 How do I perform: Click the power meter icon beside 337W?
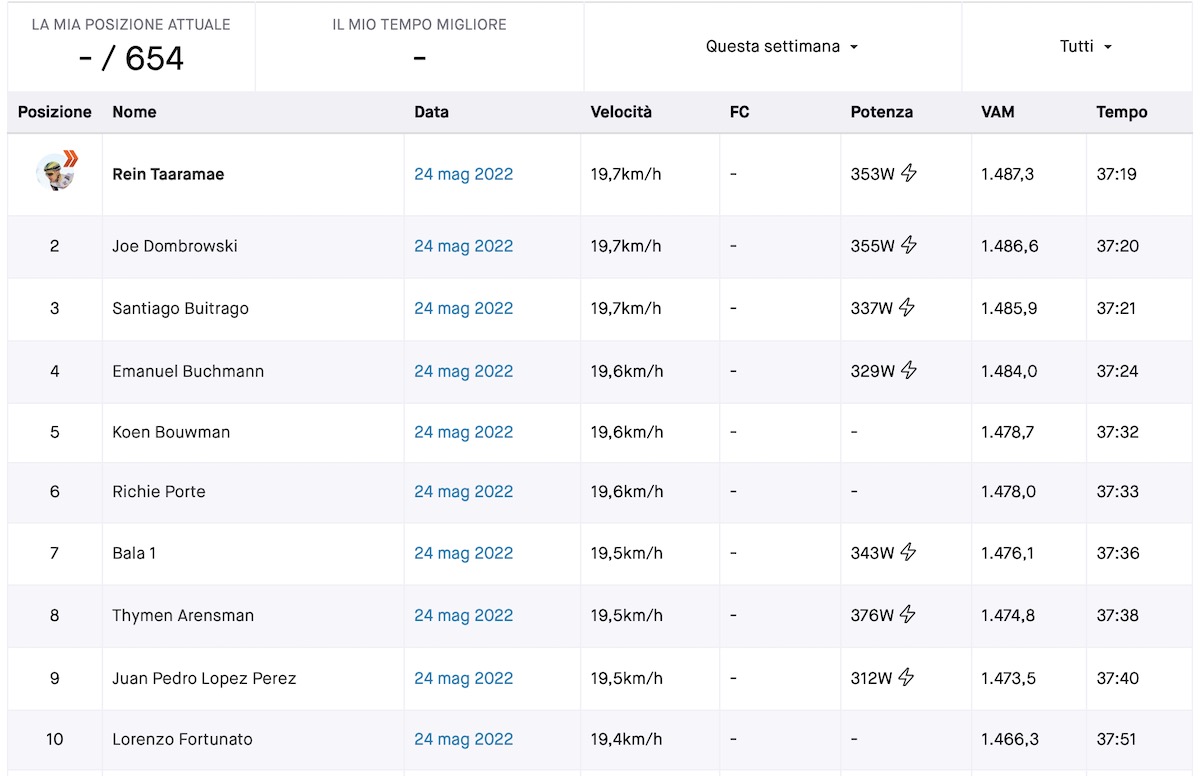pyautogui.click(x=906, y=308)
